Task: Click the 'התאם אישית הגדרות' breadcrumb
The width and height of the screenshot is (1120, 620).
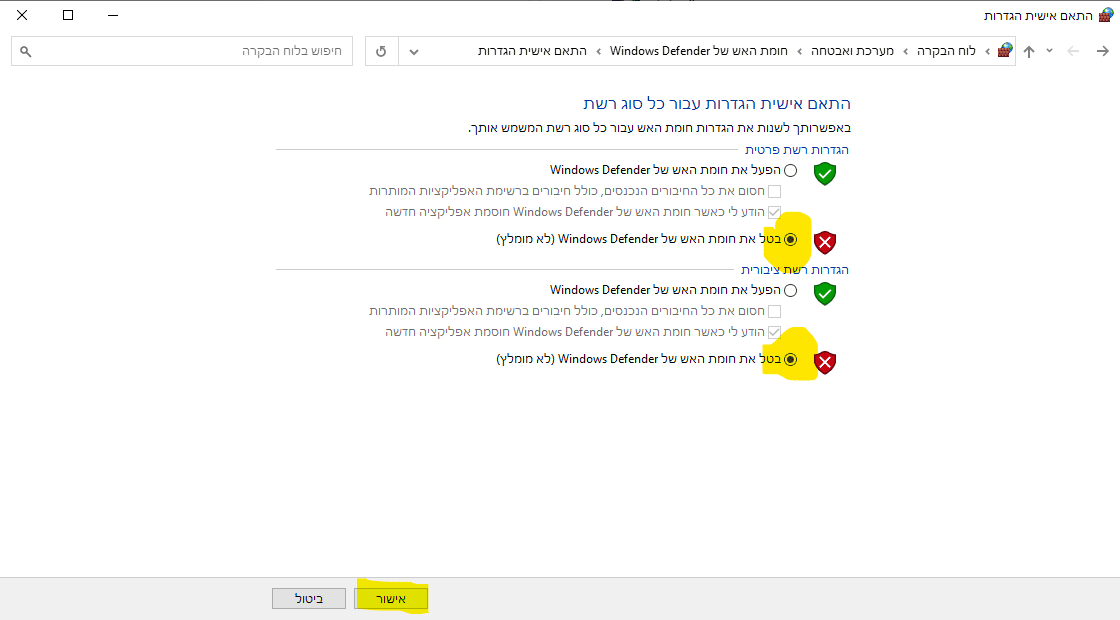Action: 532,51
